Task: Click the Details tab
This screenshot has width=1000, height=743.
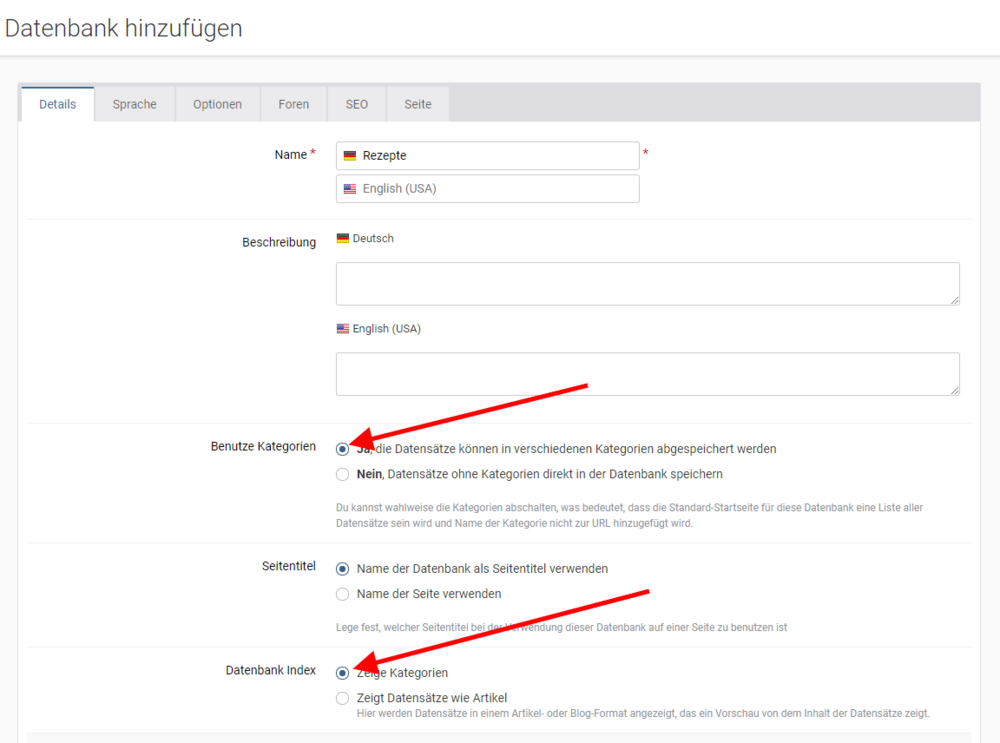Action: [57, 103]
